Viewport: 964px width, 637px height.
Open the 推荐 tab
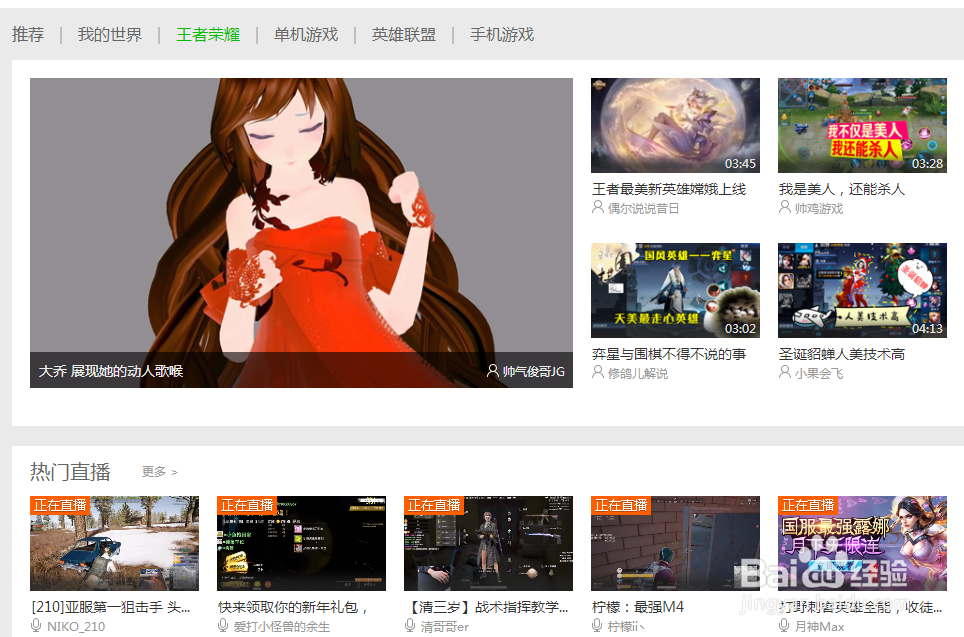click(x=28, y=34)
